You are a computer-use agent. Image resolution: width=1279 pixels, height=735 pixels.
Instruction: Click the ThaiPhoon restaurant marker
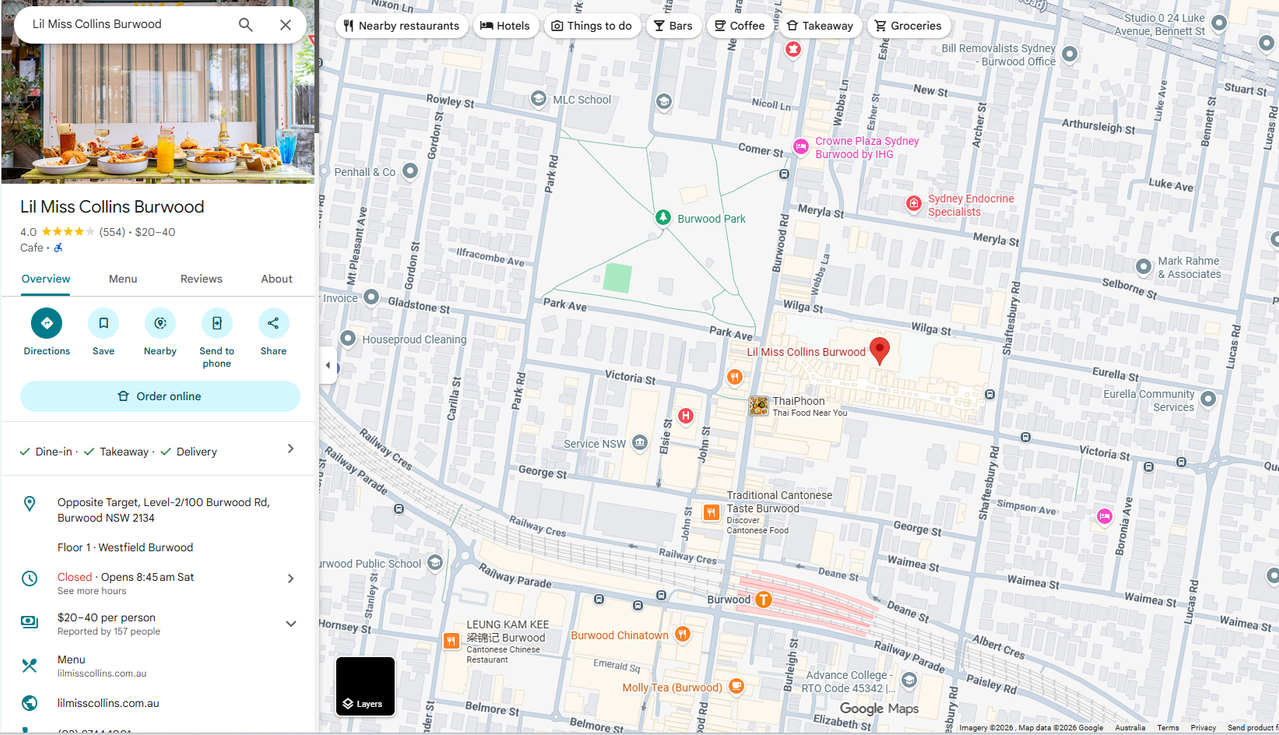click(759, 406)
